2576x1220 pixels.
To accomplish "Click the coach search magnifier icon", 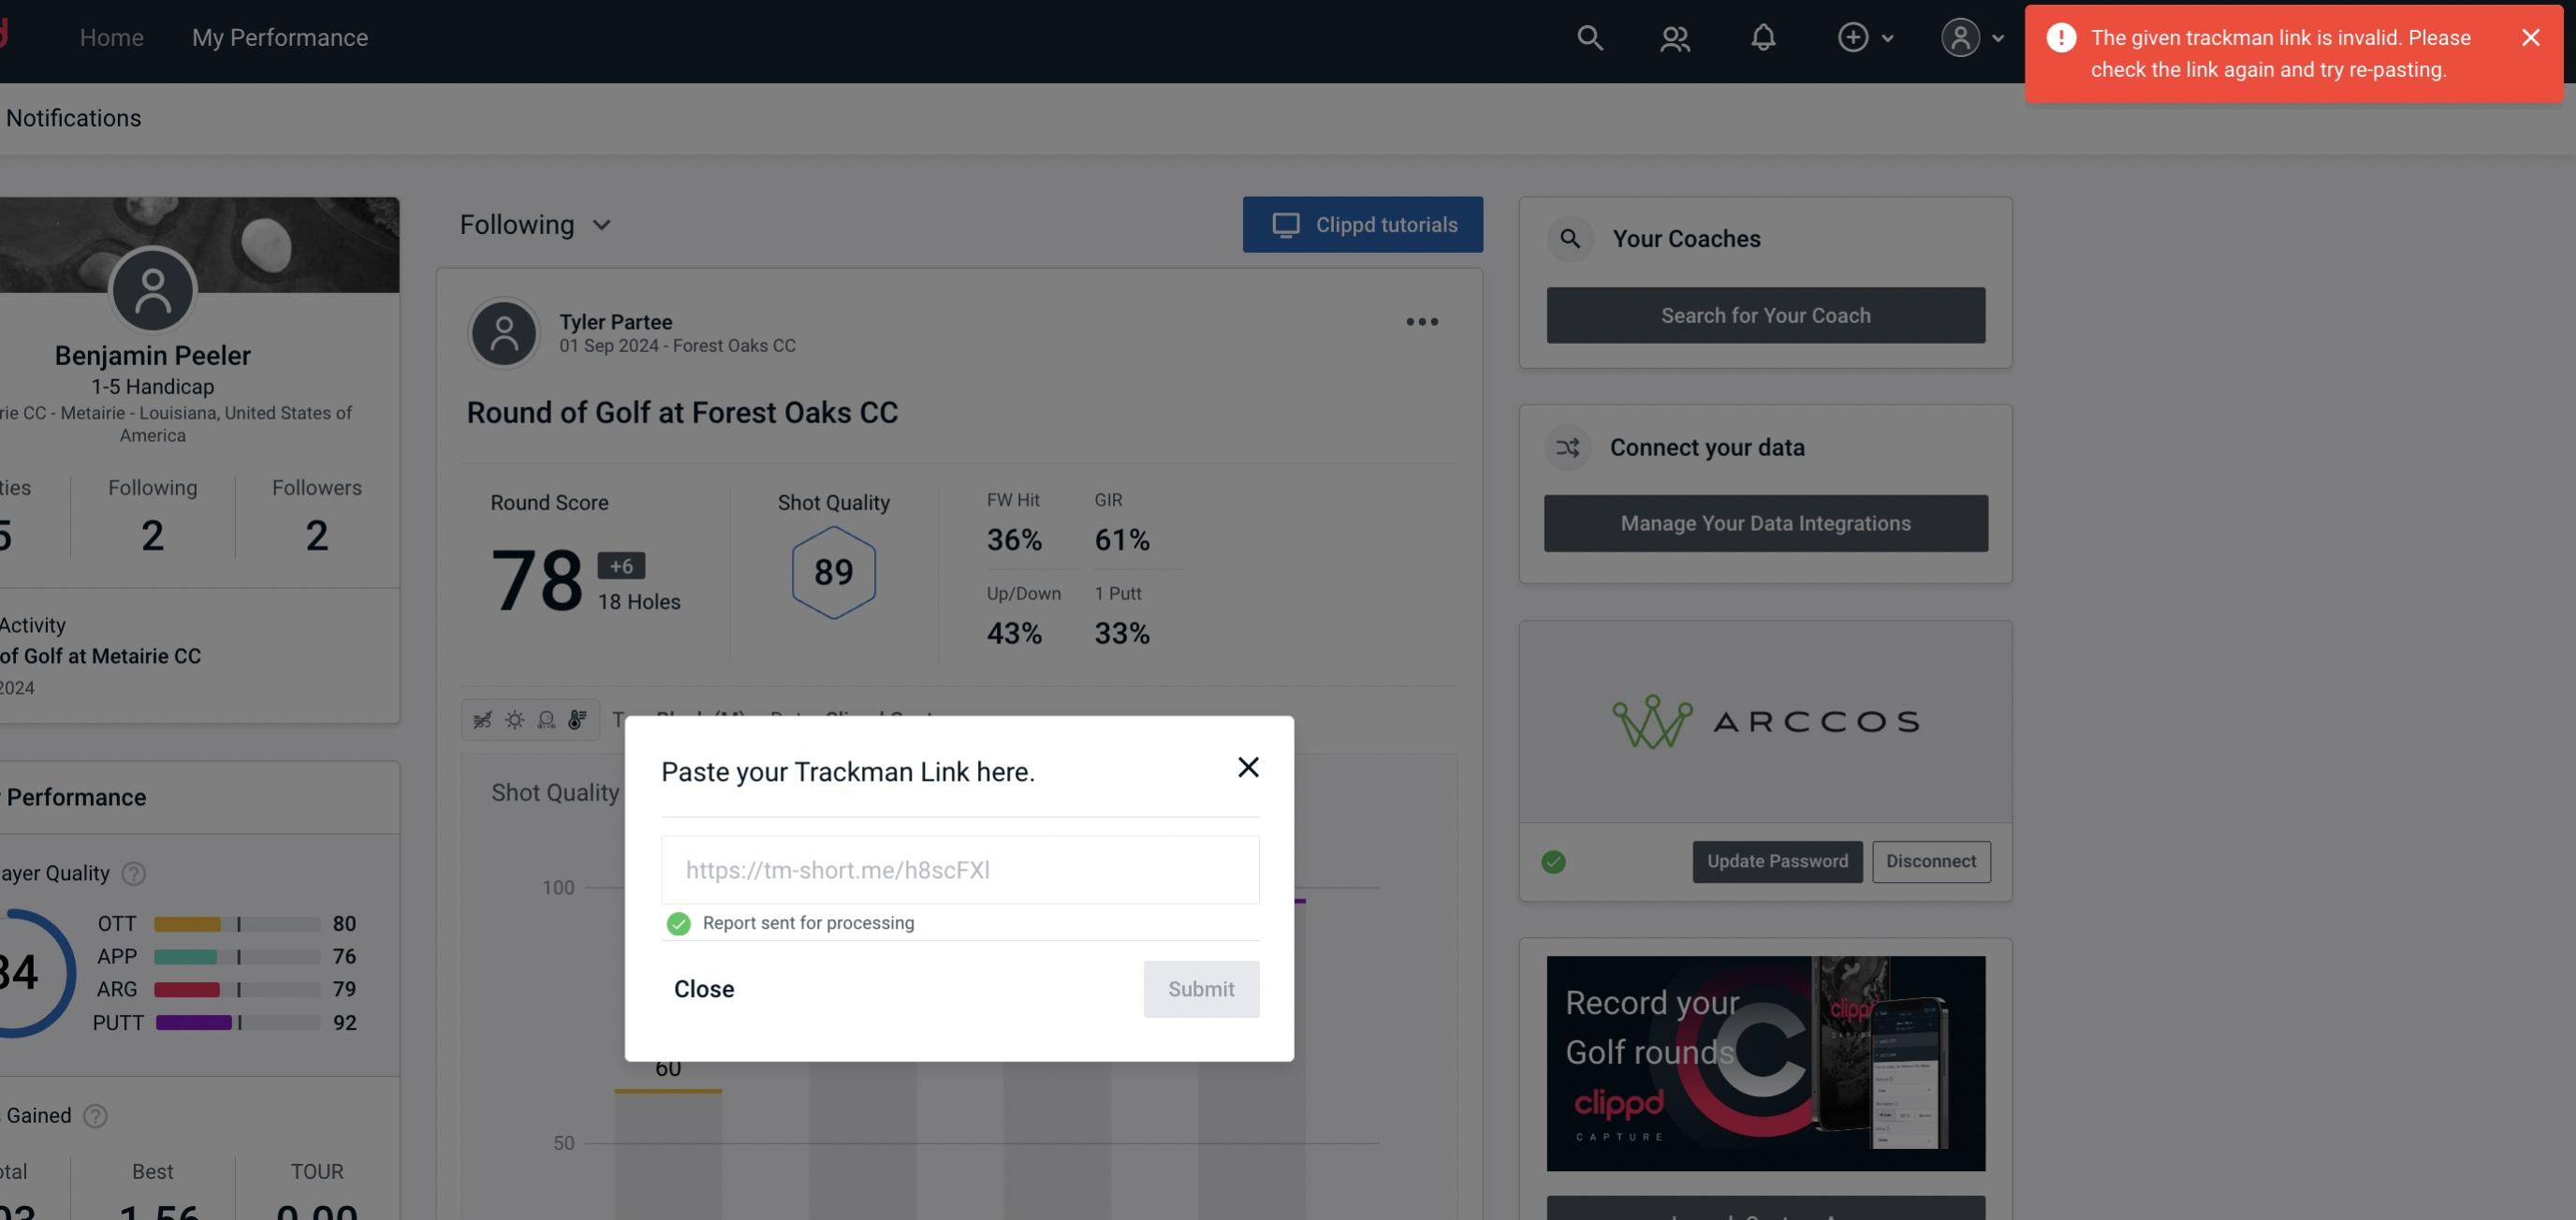I will coord(1571,239).
